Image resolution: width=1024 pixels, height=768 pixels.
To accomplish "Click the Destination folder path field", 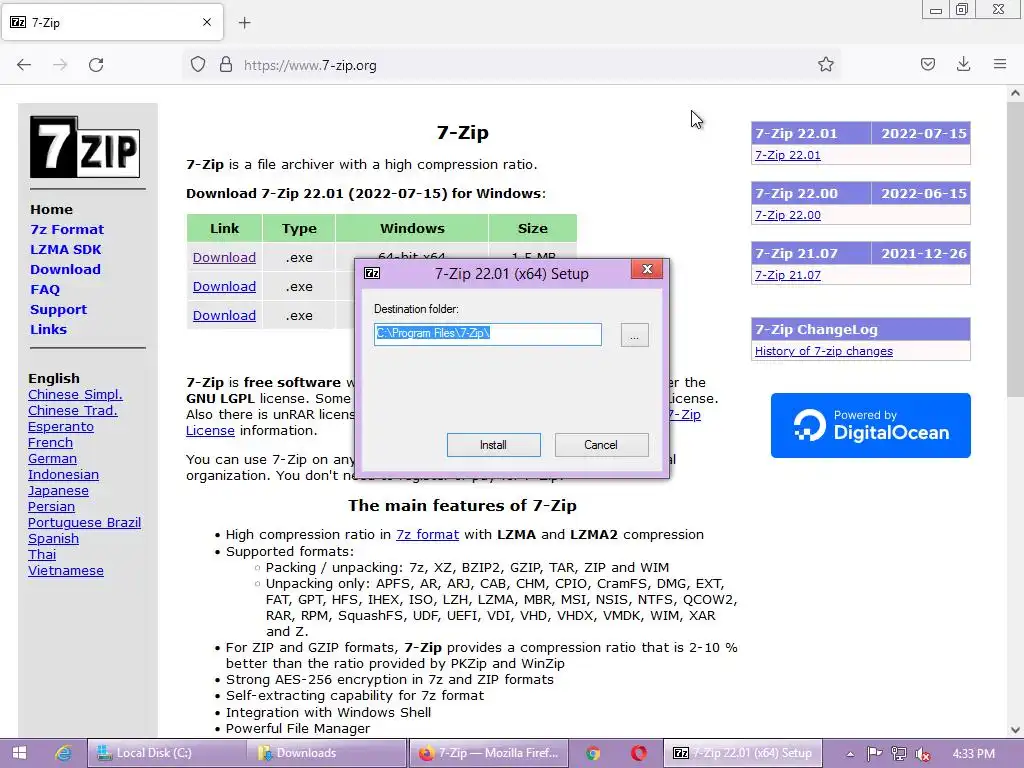I will click(487, 334).
